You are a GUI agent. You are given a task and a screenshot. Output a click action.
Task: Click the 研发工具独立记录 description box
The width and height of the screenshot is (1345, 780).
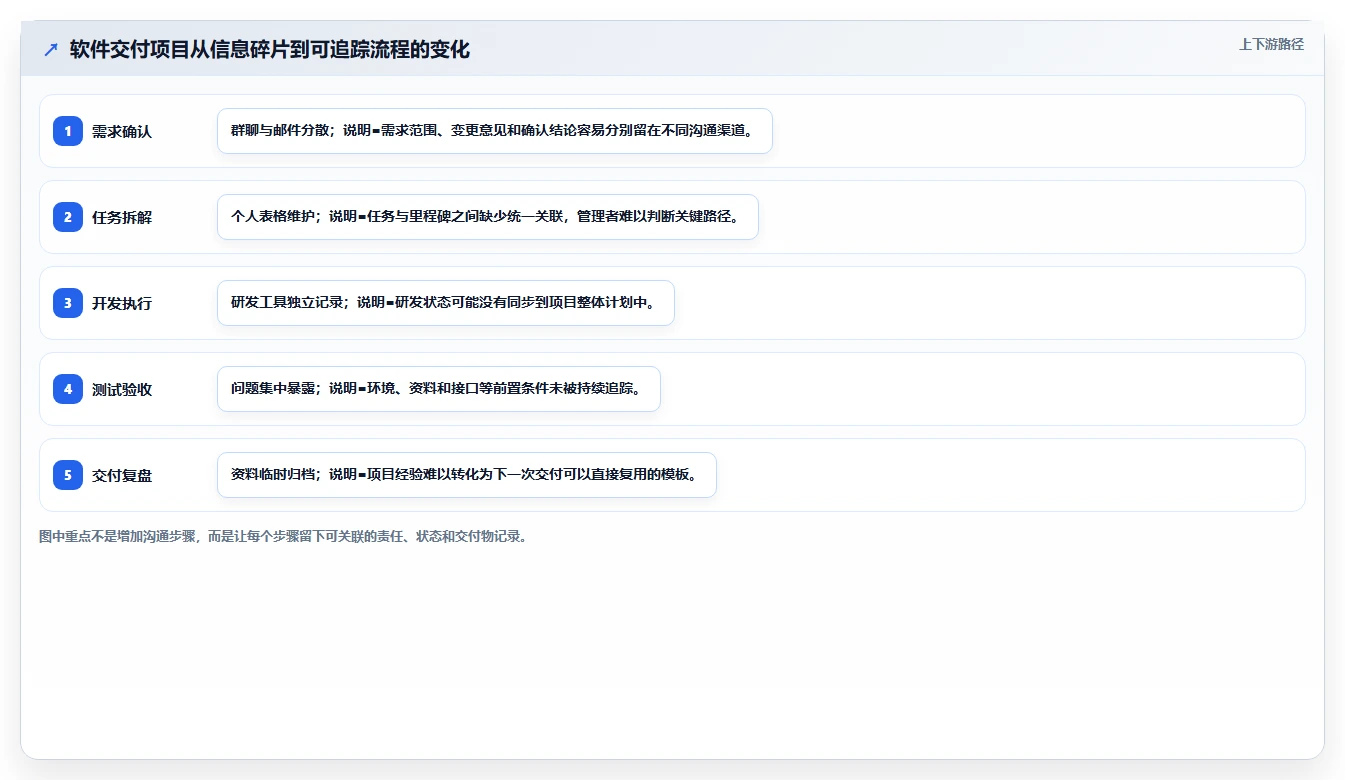(x=446, y=303)
